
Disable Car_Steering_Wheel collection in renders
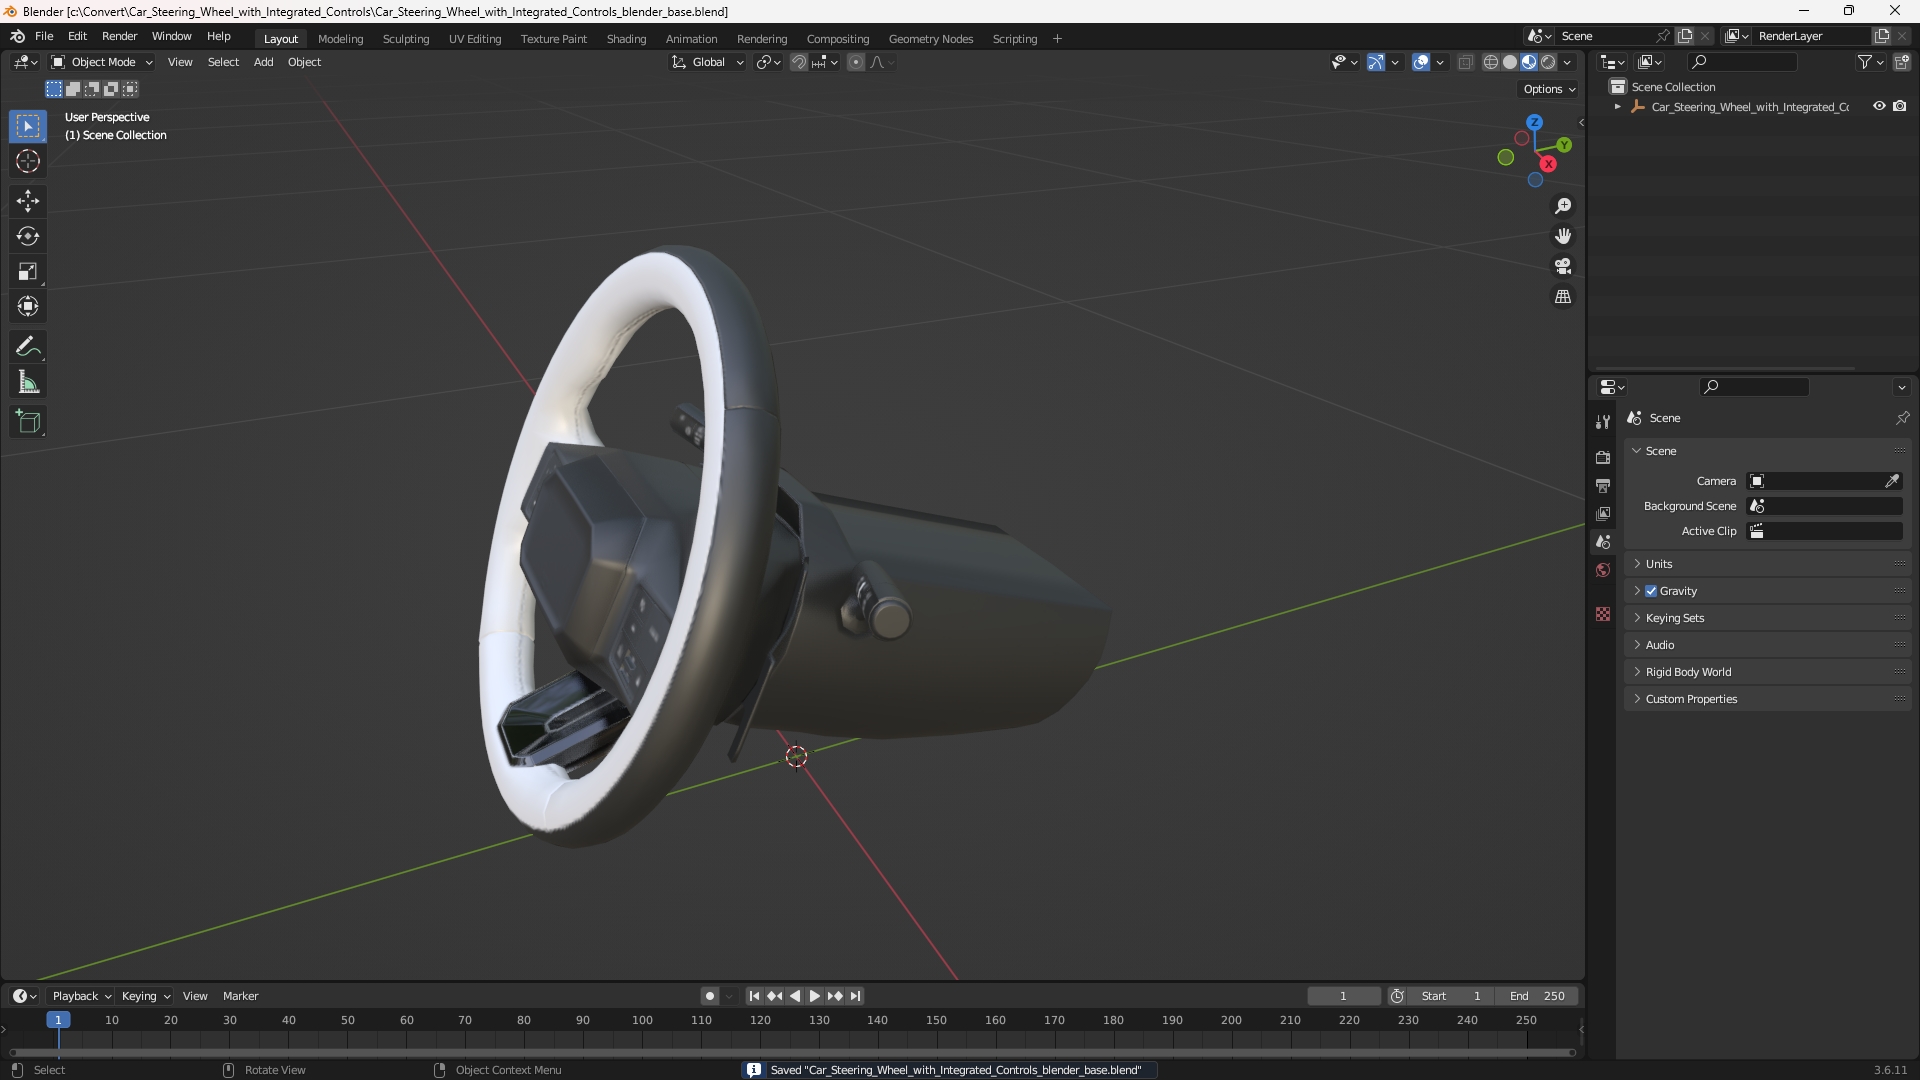(x=1900, y=106)
